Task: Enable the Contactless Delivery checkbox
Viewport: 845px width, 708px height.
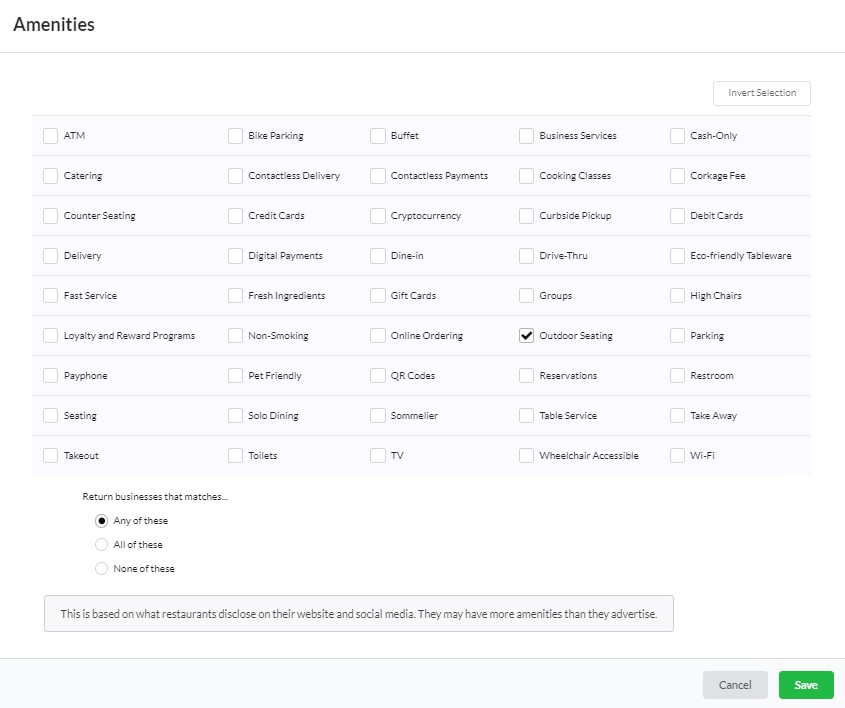Action: coord(236,176)
